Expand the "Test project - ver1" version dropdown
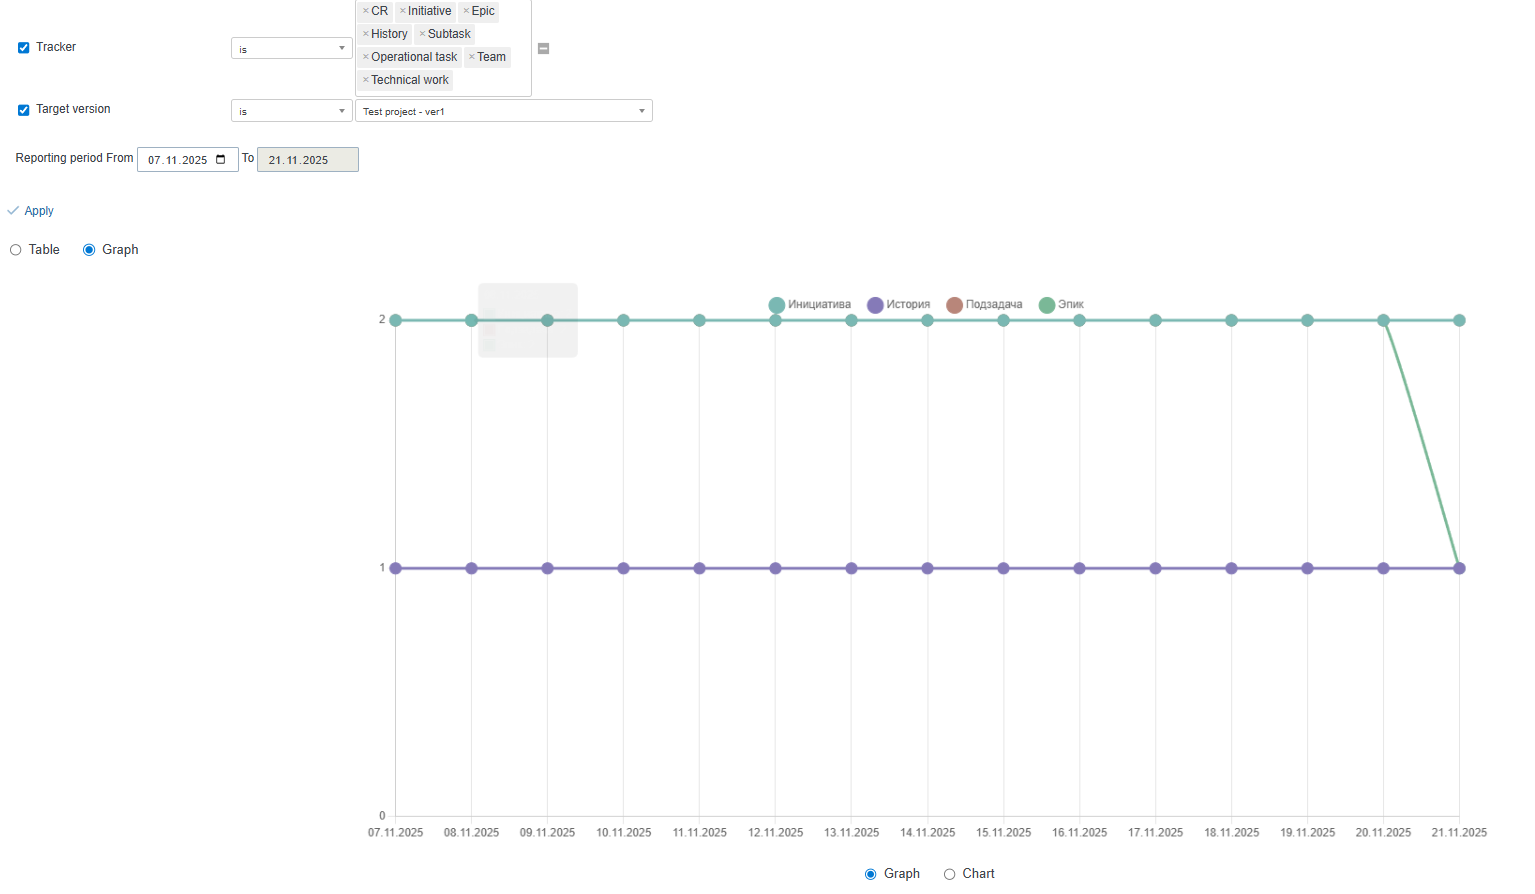 click(x=503, y=111)
